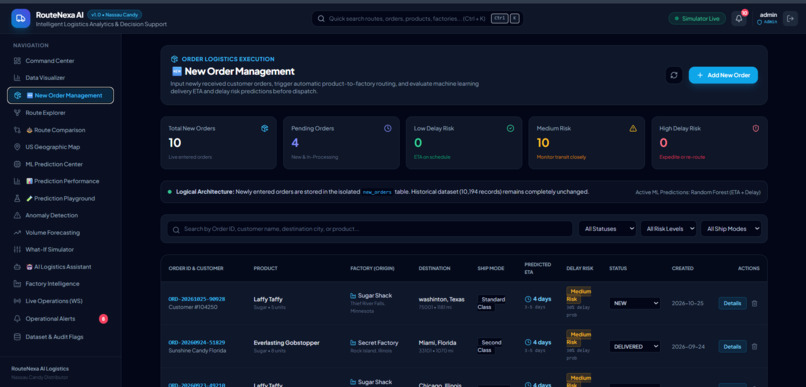Click the Miami, Florida destination cell

click(437, 343)
